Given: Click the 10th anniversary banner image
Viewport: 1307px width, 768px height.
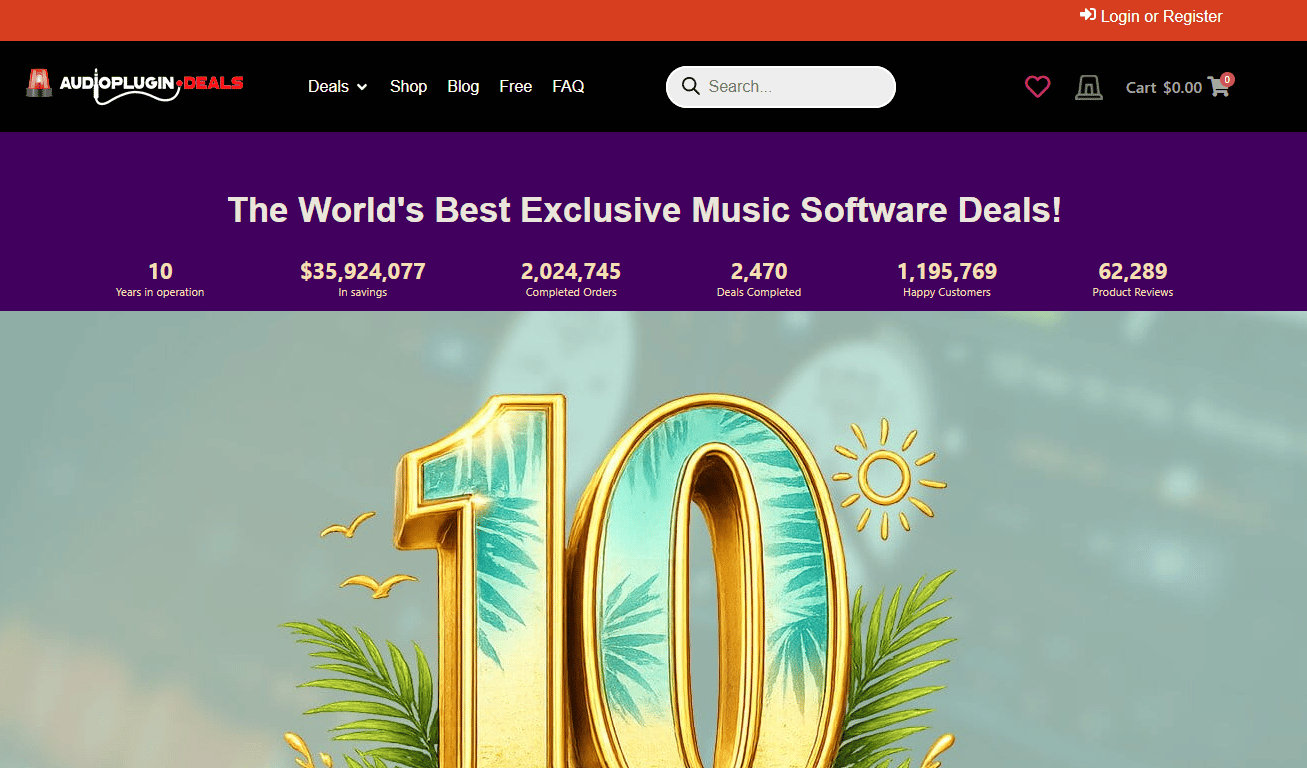Looking at the screenshot, I should [x=653, y=540].
